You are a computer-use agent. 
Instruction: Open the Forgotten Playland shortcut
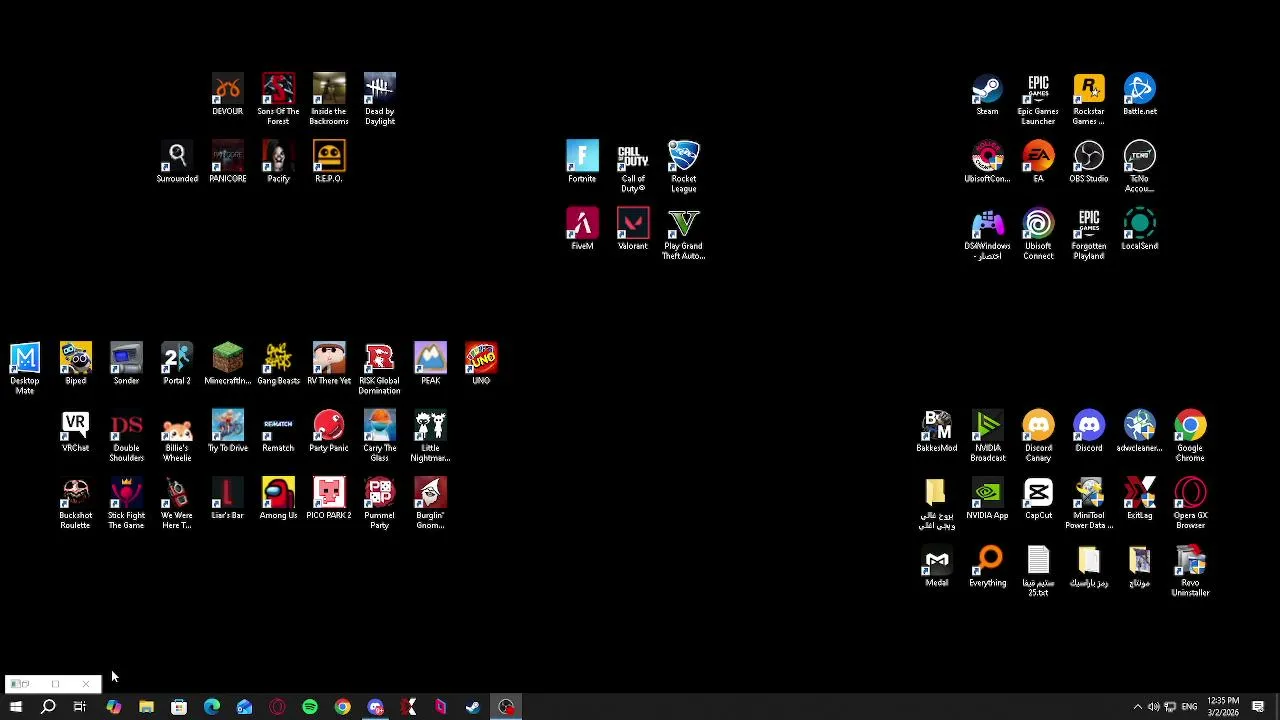[1089, 234]
